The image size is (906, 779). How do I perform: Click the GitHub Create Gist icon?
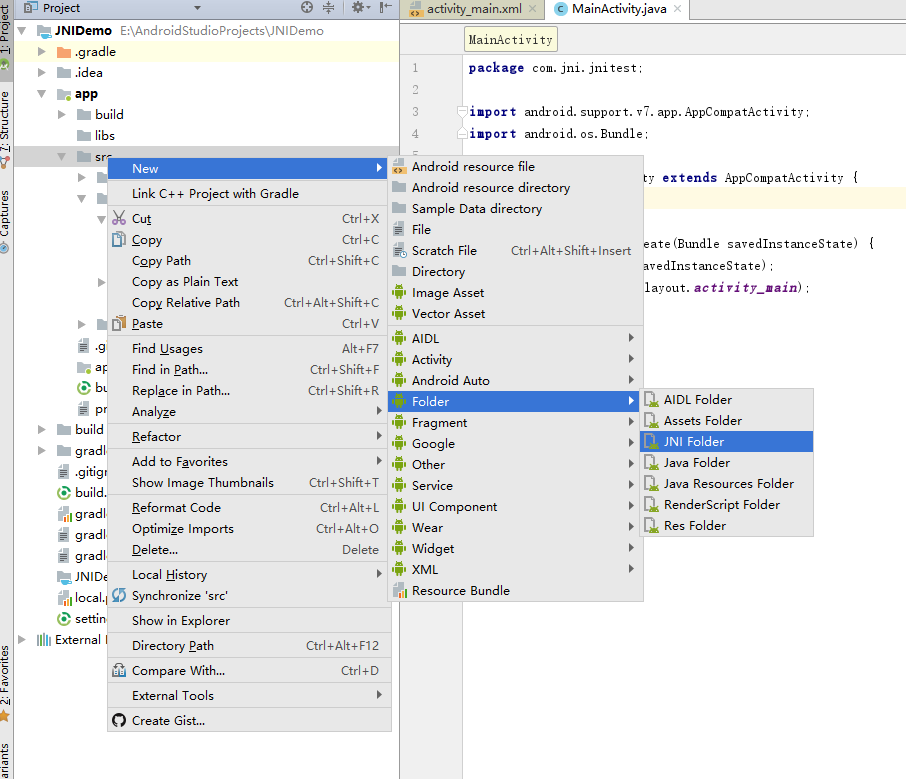[119, 721]
